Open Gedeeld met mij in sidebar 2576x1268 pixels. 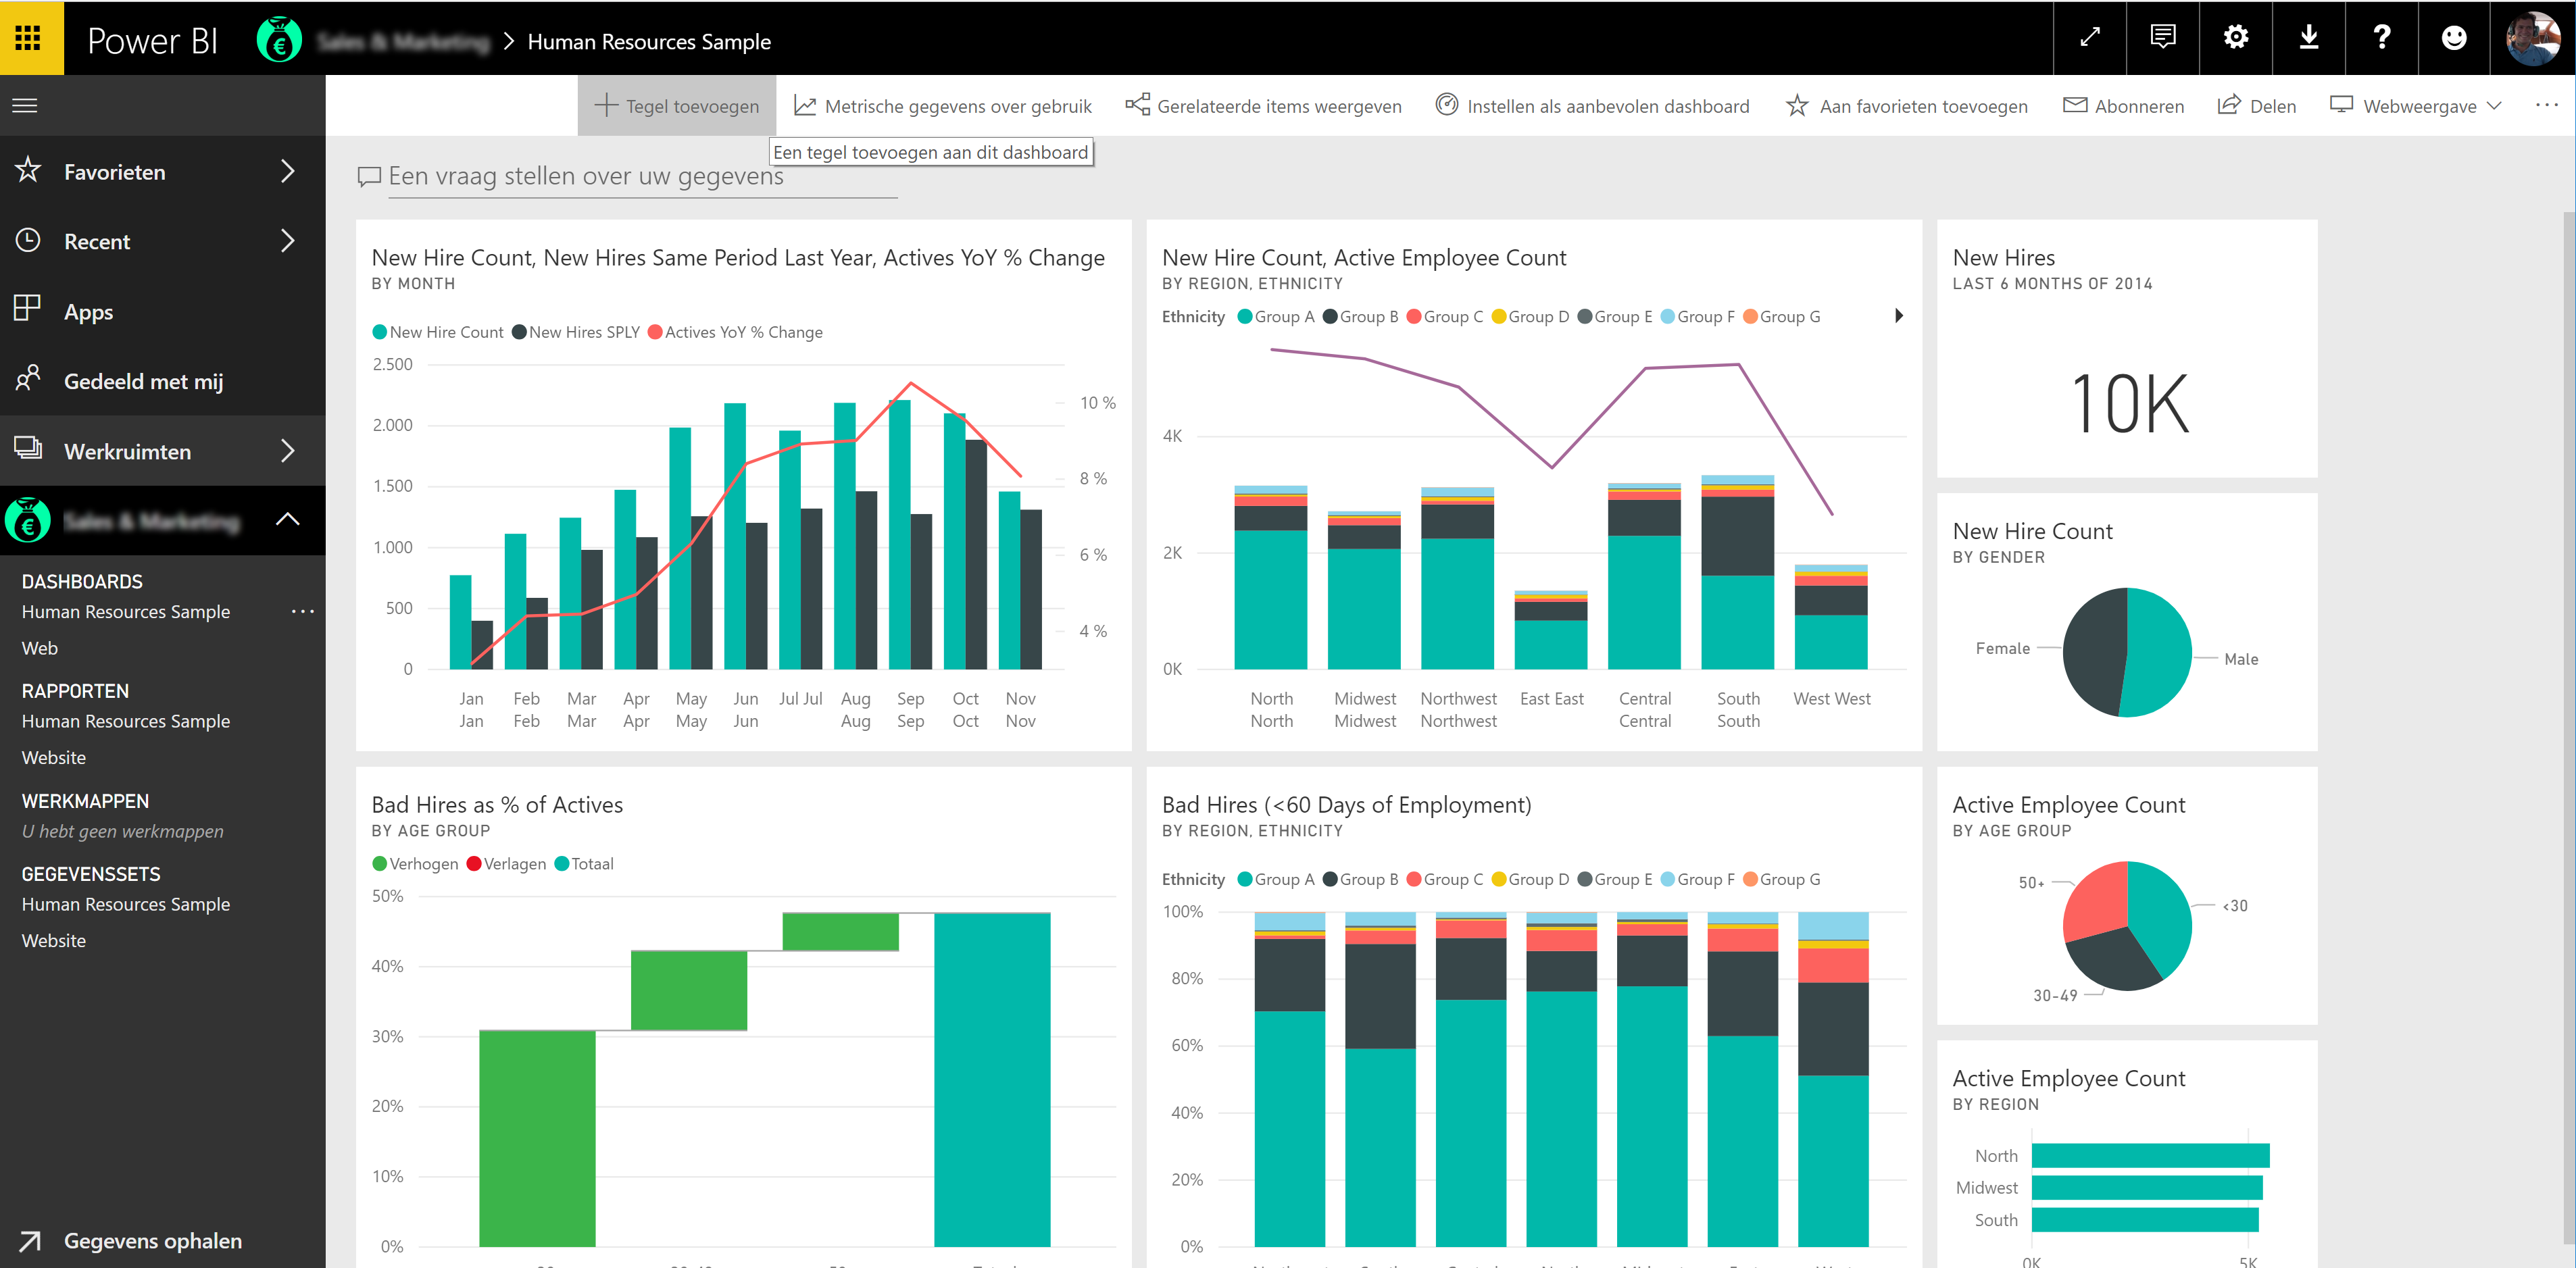click(x=143, y=381)
